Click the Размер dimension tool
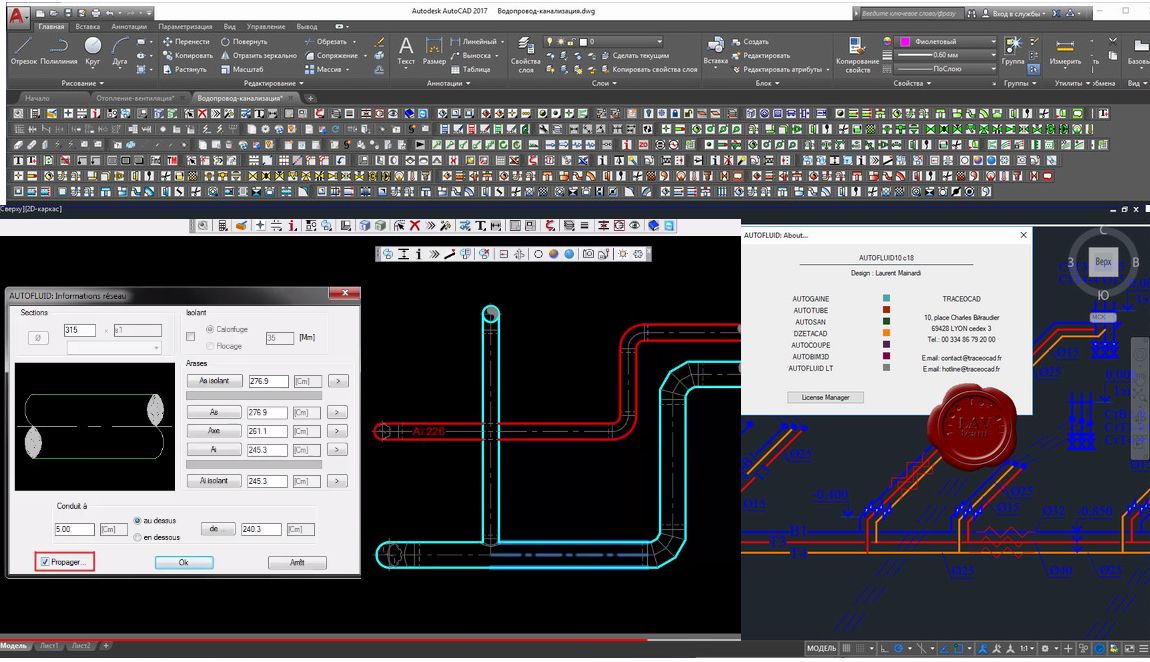This screenshot has height=662, width=1150. [x=434, y=51]
